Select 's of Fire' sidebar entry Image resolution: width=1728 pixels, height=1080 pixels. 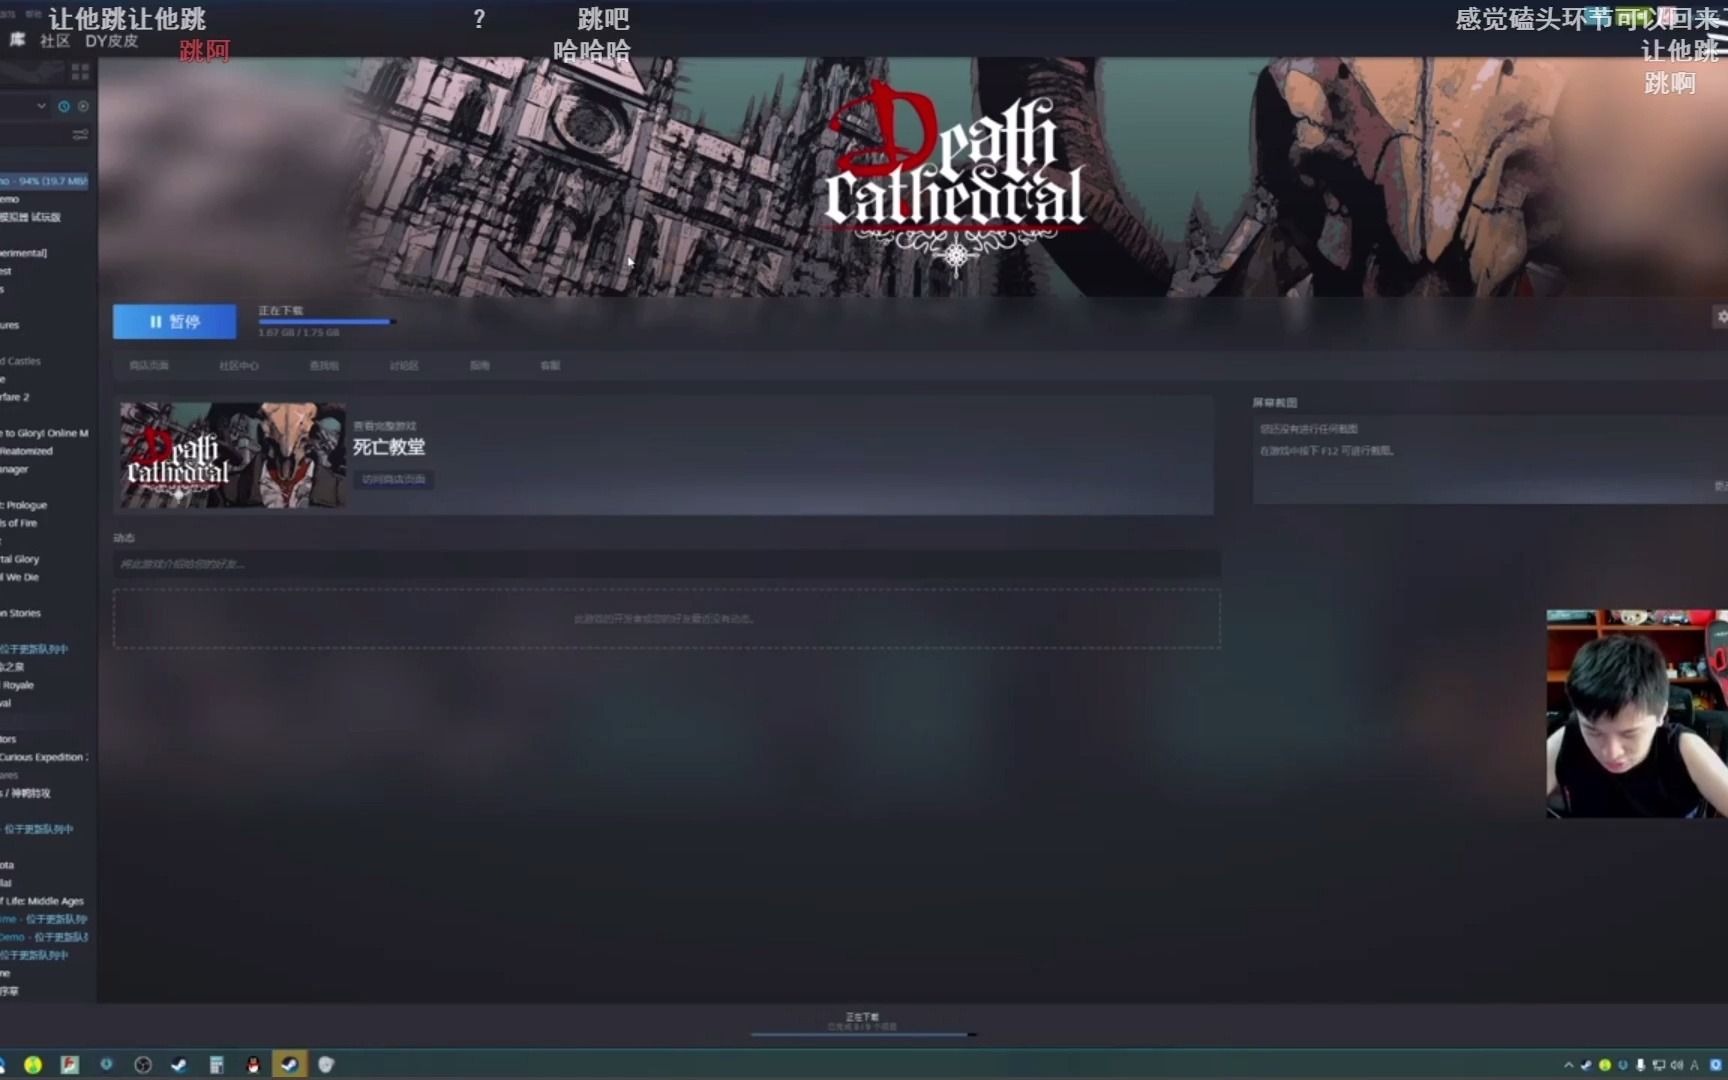[19, 523]
